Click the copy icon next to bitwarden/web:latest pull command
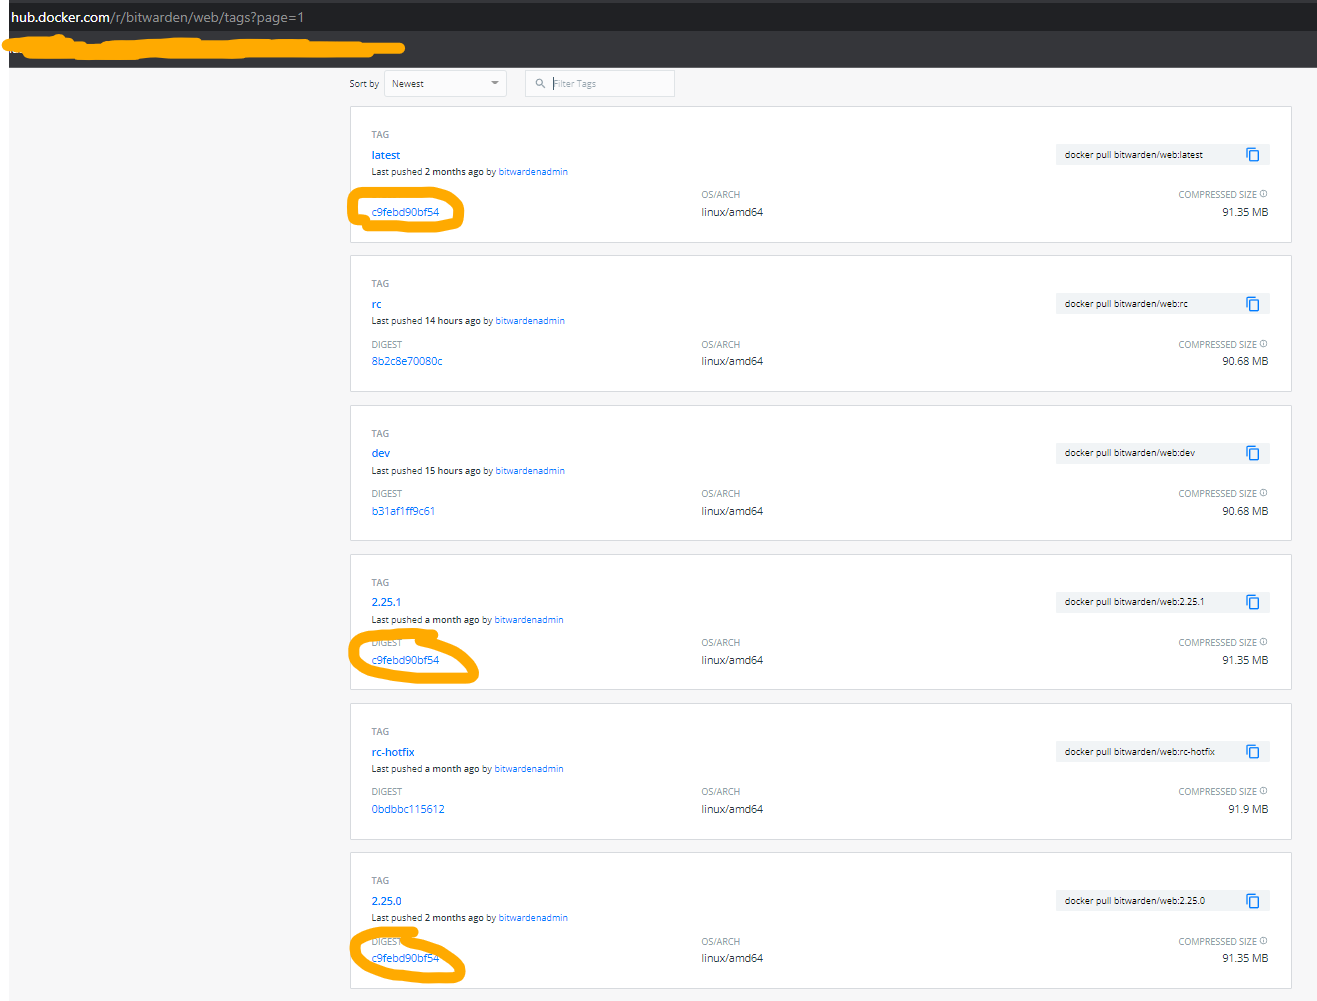The image size is (1317, 1001). (1253, 154)
